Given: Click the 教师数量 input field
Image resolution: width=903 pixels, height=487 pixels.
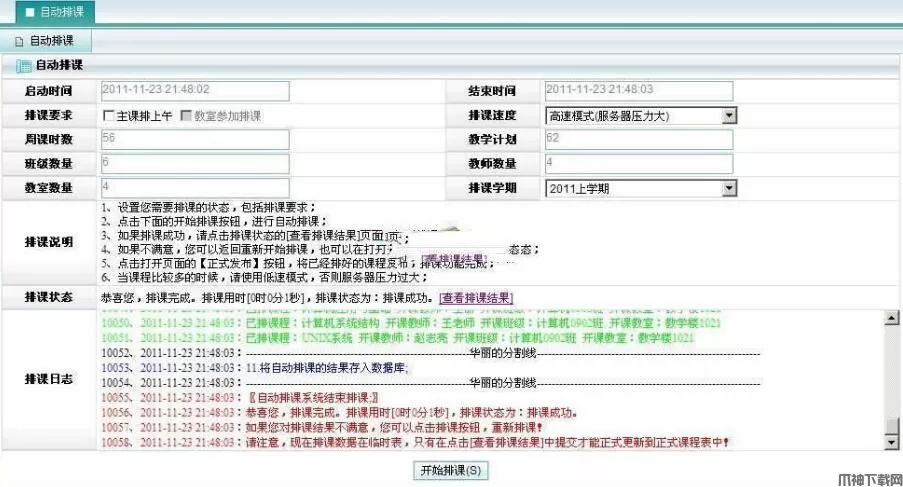Looking at the screenshot, I should tap(639, 163).
